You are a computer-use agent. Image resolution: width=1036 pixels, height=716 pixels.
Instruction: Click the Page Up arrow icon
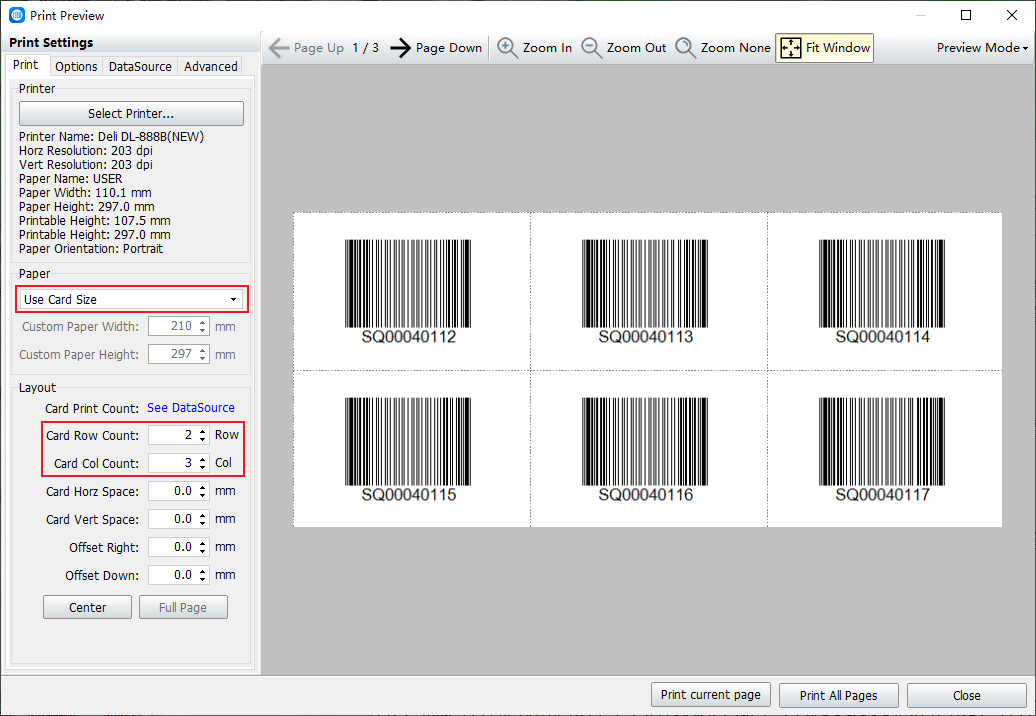tap(279, 48)
